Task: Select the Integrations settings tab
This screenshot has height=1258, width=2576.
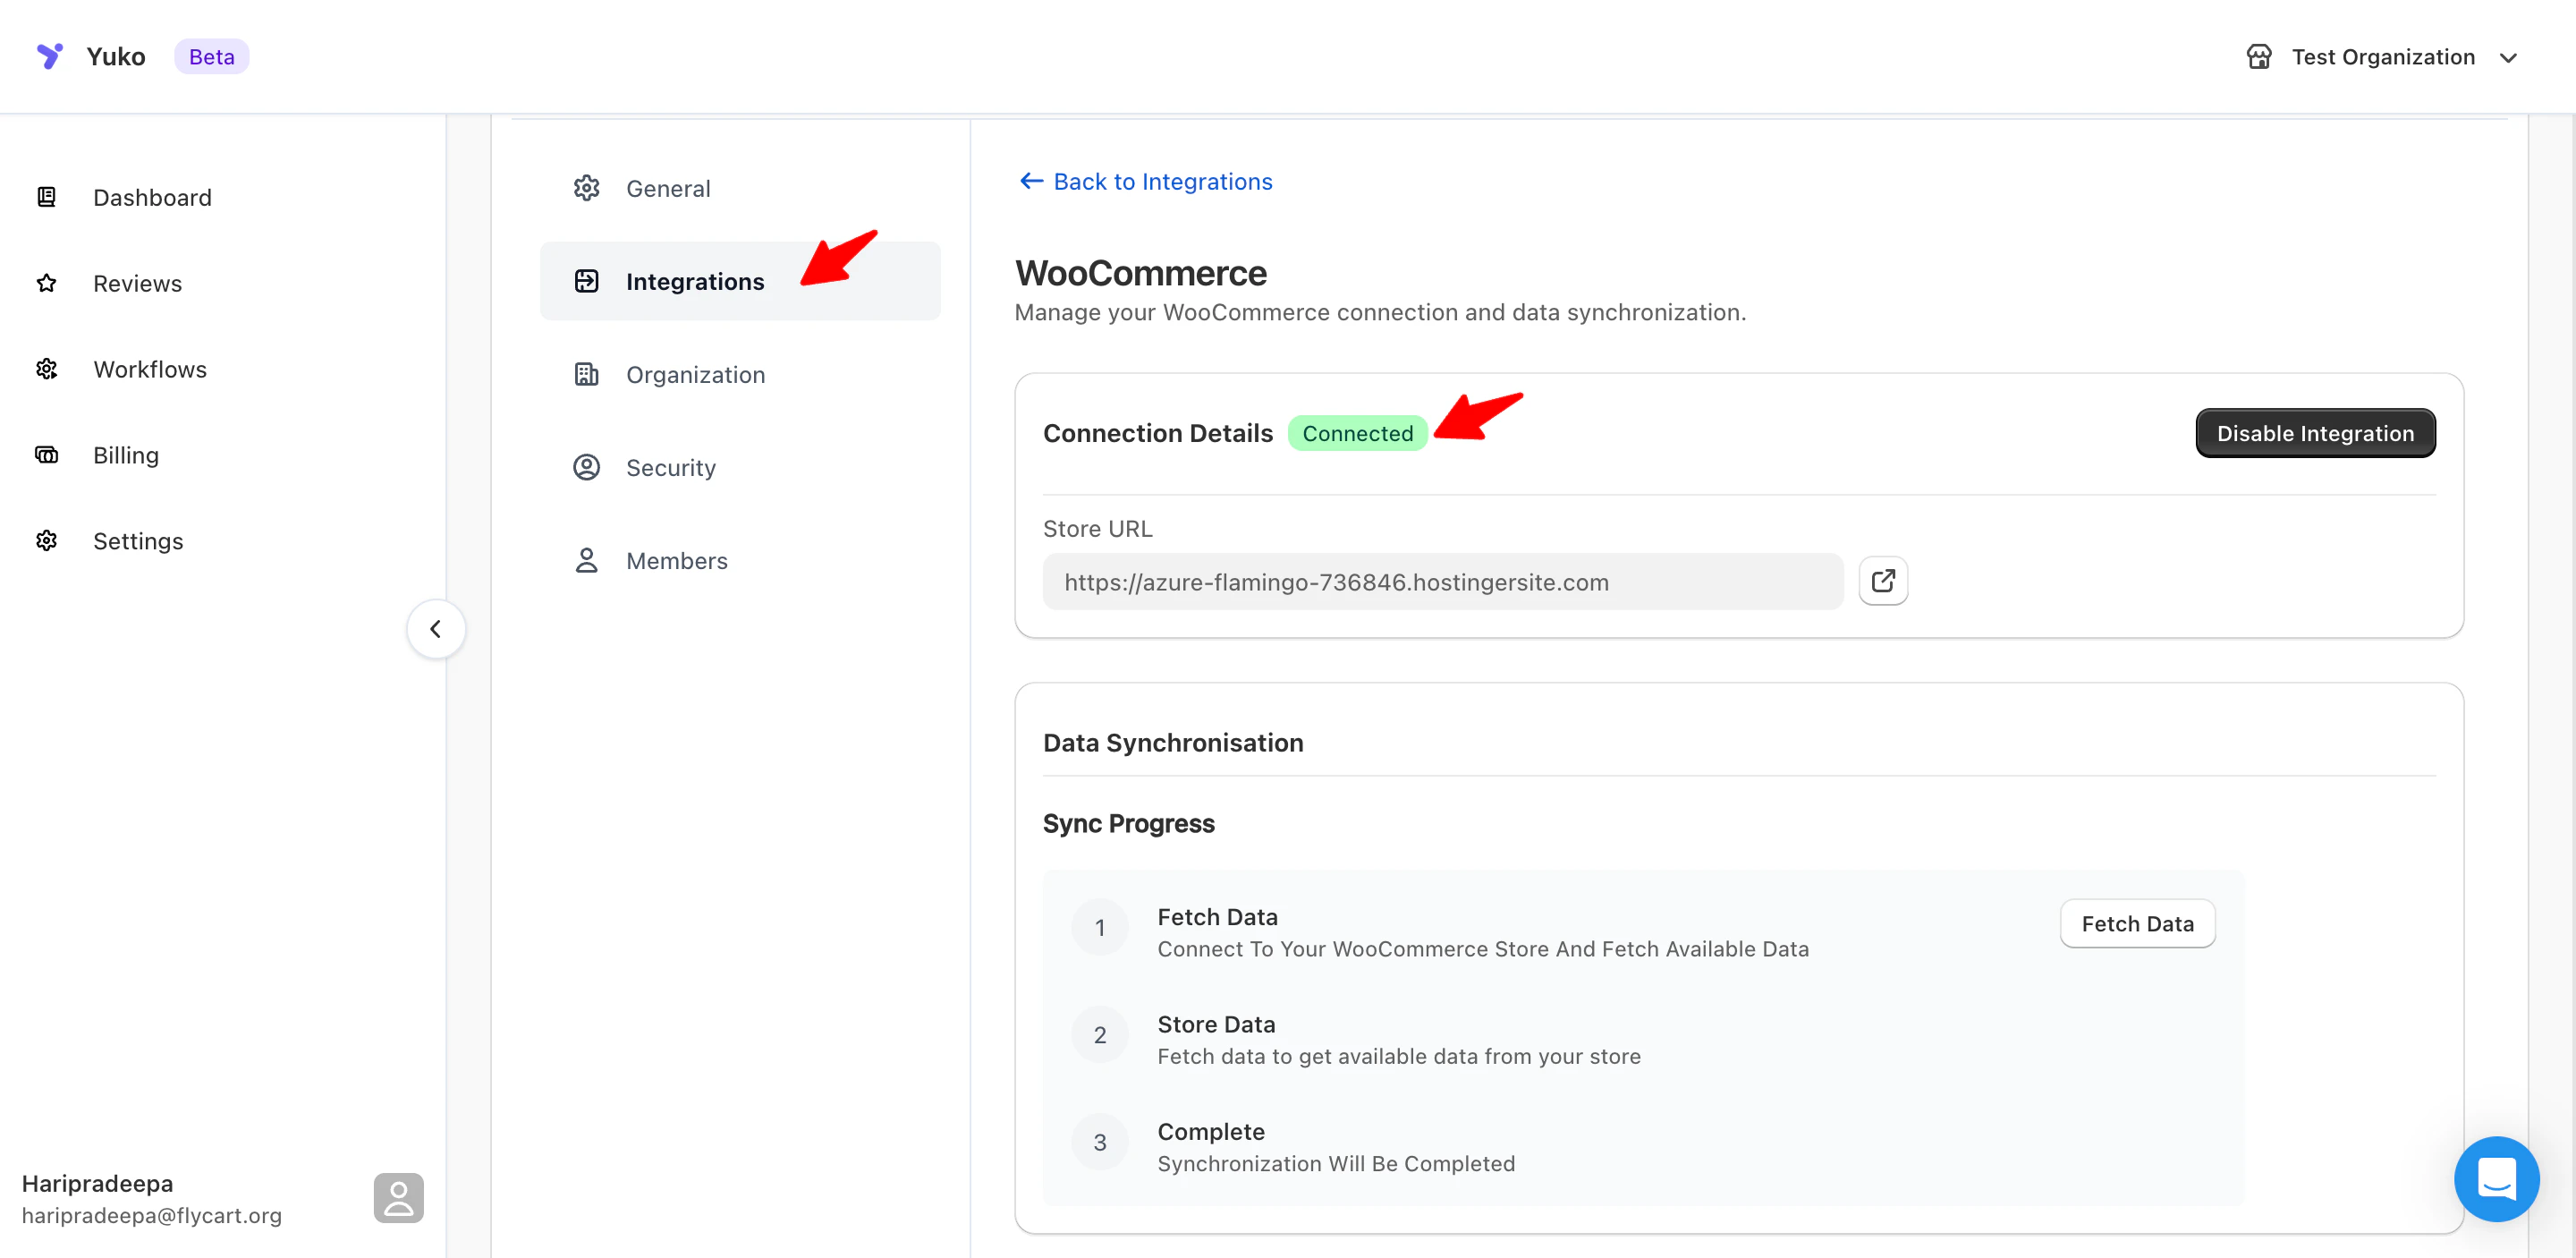Action: [694, 281]
